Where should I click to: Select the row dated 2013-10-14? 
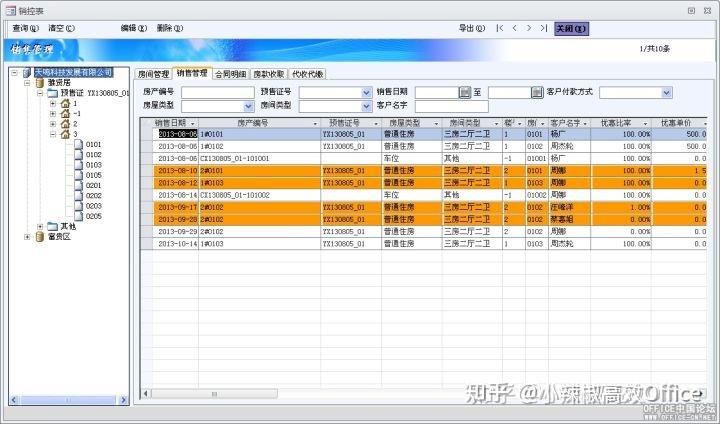click(x=423, y=244)
